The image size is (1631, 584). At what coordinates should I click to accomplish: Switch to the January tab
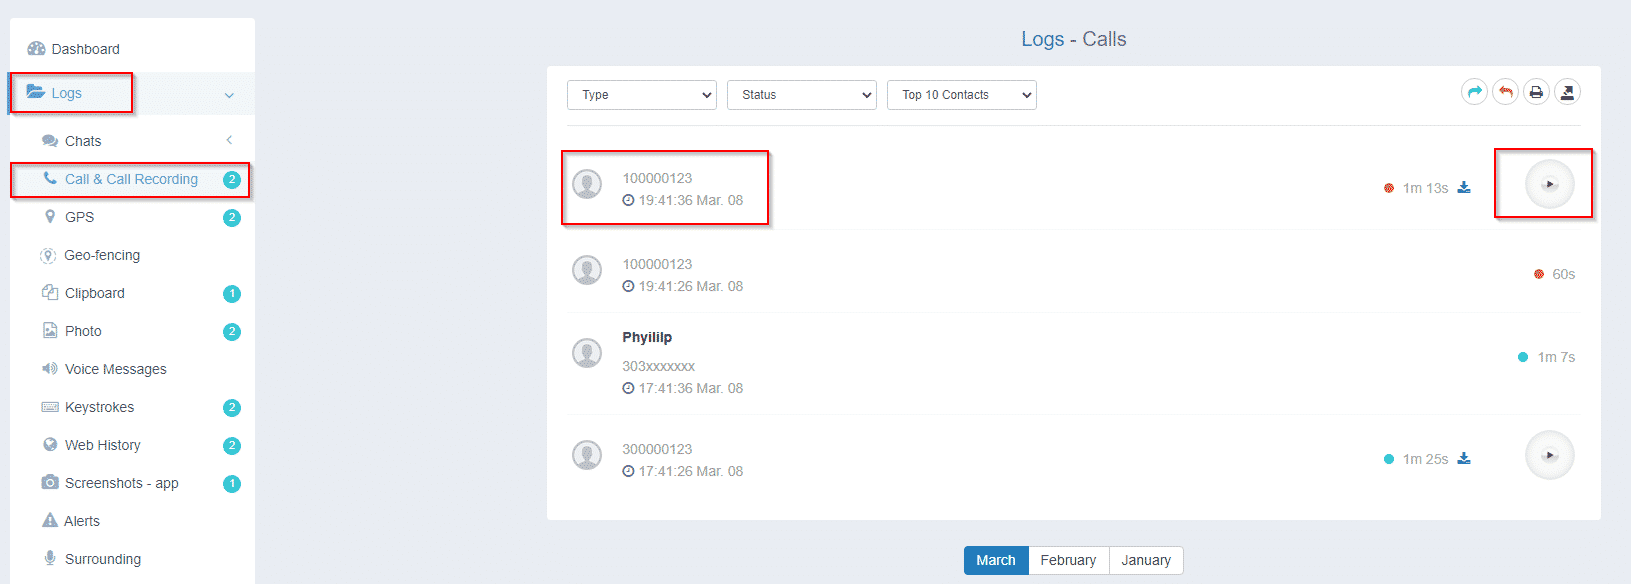click(1146, 560)
